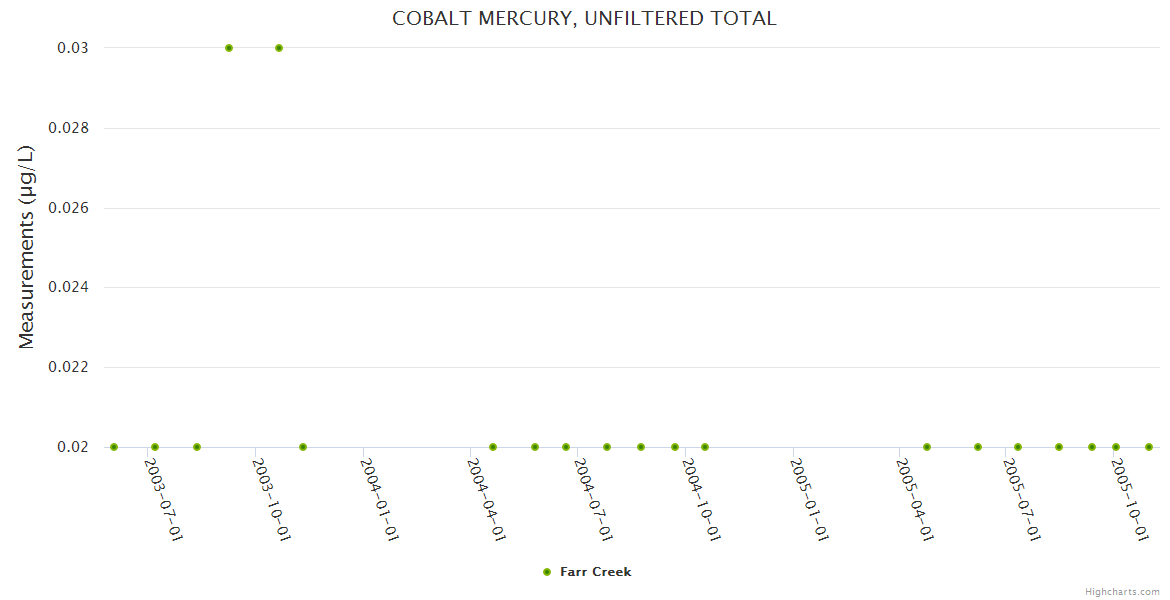Select first data point after 2005-04-01 tick

[927, 447]
